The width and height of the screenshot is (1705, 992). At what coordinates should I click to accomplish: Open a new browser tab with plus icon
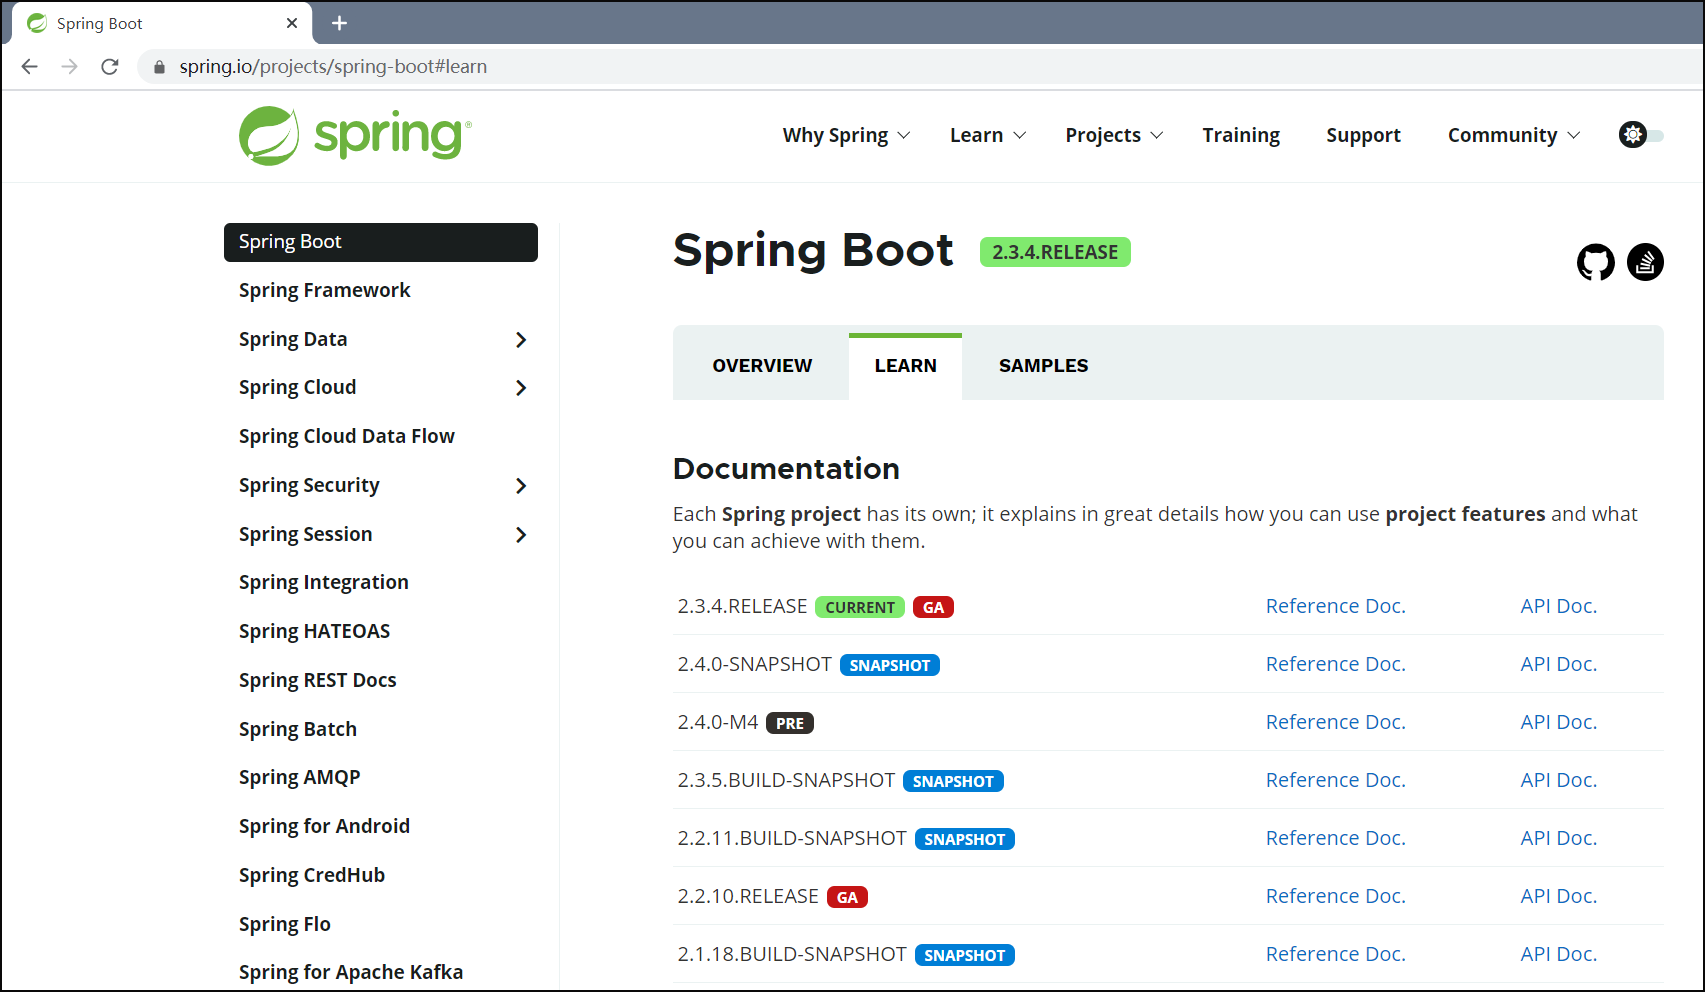pos(339,23)
